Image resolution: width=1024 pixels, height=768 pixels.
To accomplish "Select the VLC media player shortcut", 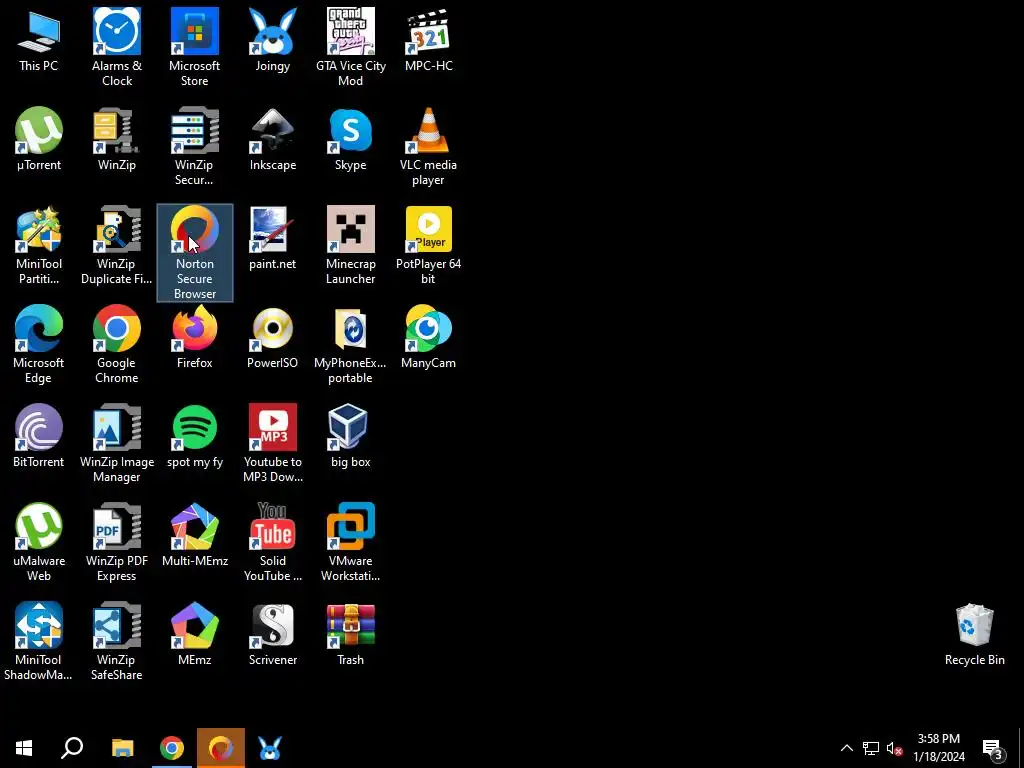I will pyautogui.click(x=428, y=146).
